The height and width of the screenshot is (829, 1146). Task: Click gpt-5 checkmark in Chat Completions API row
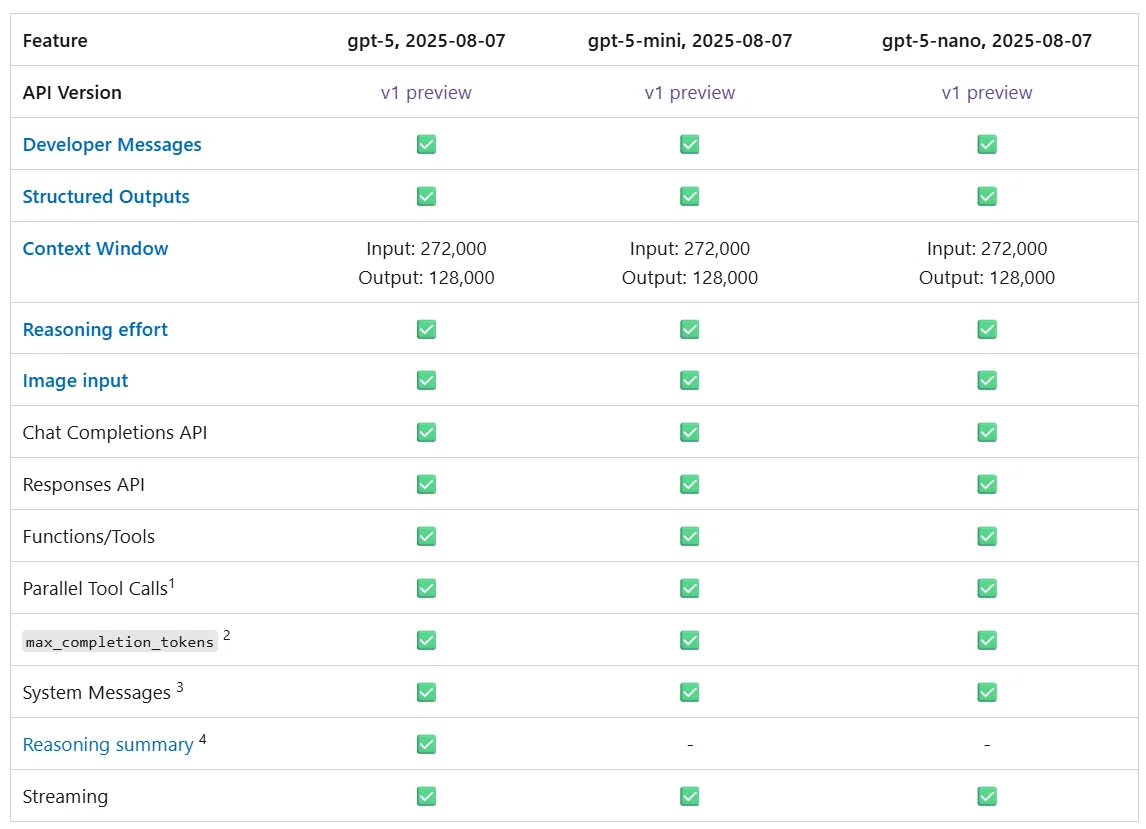pyautogui.click(x=426, y=433)
